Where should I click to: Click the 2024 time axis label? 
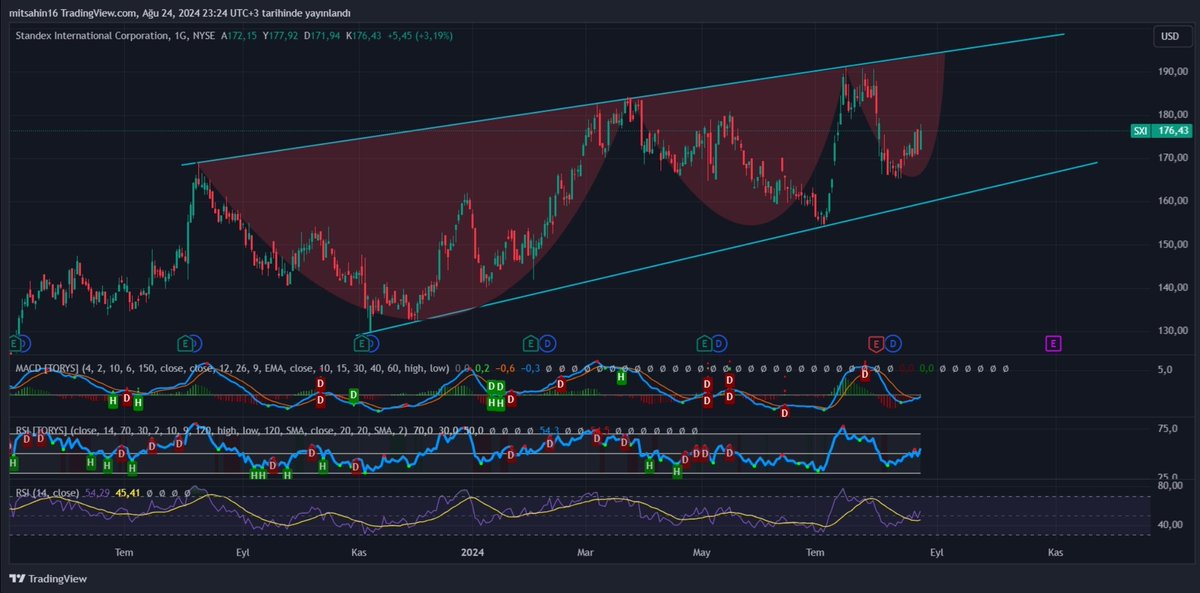[474, 552]
